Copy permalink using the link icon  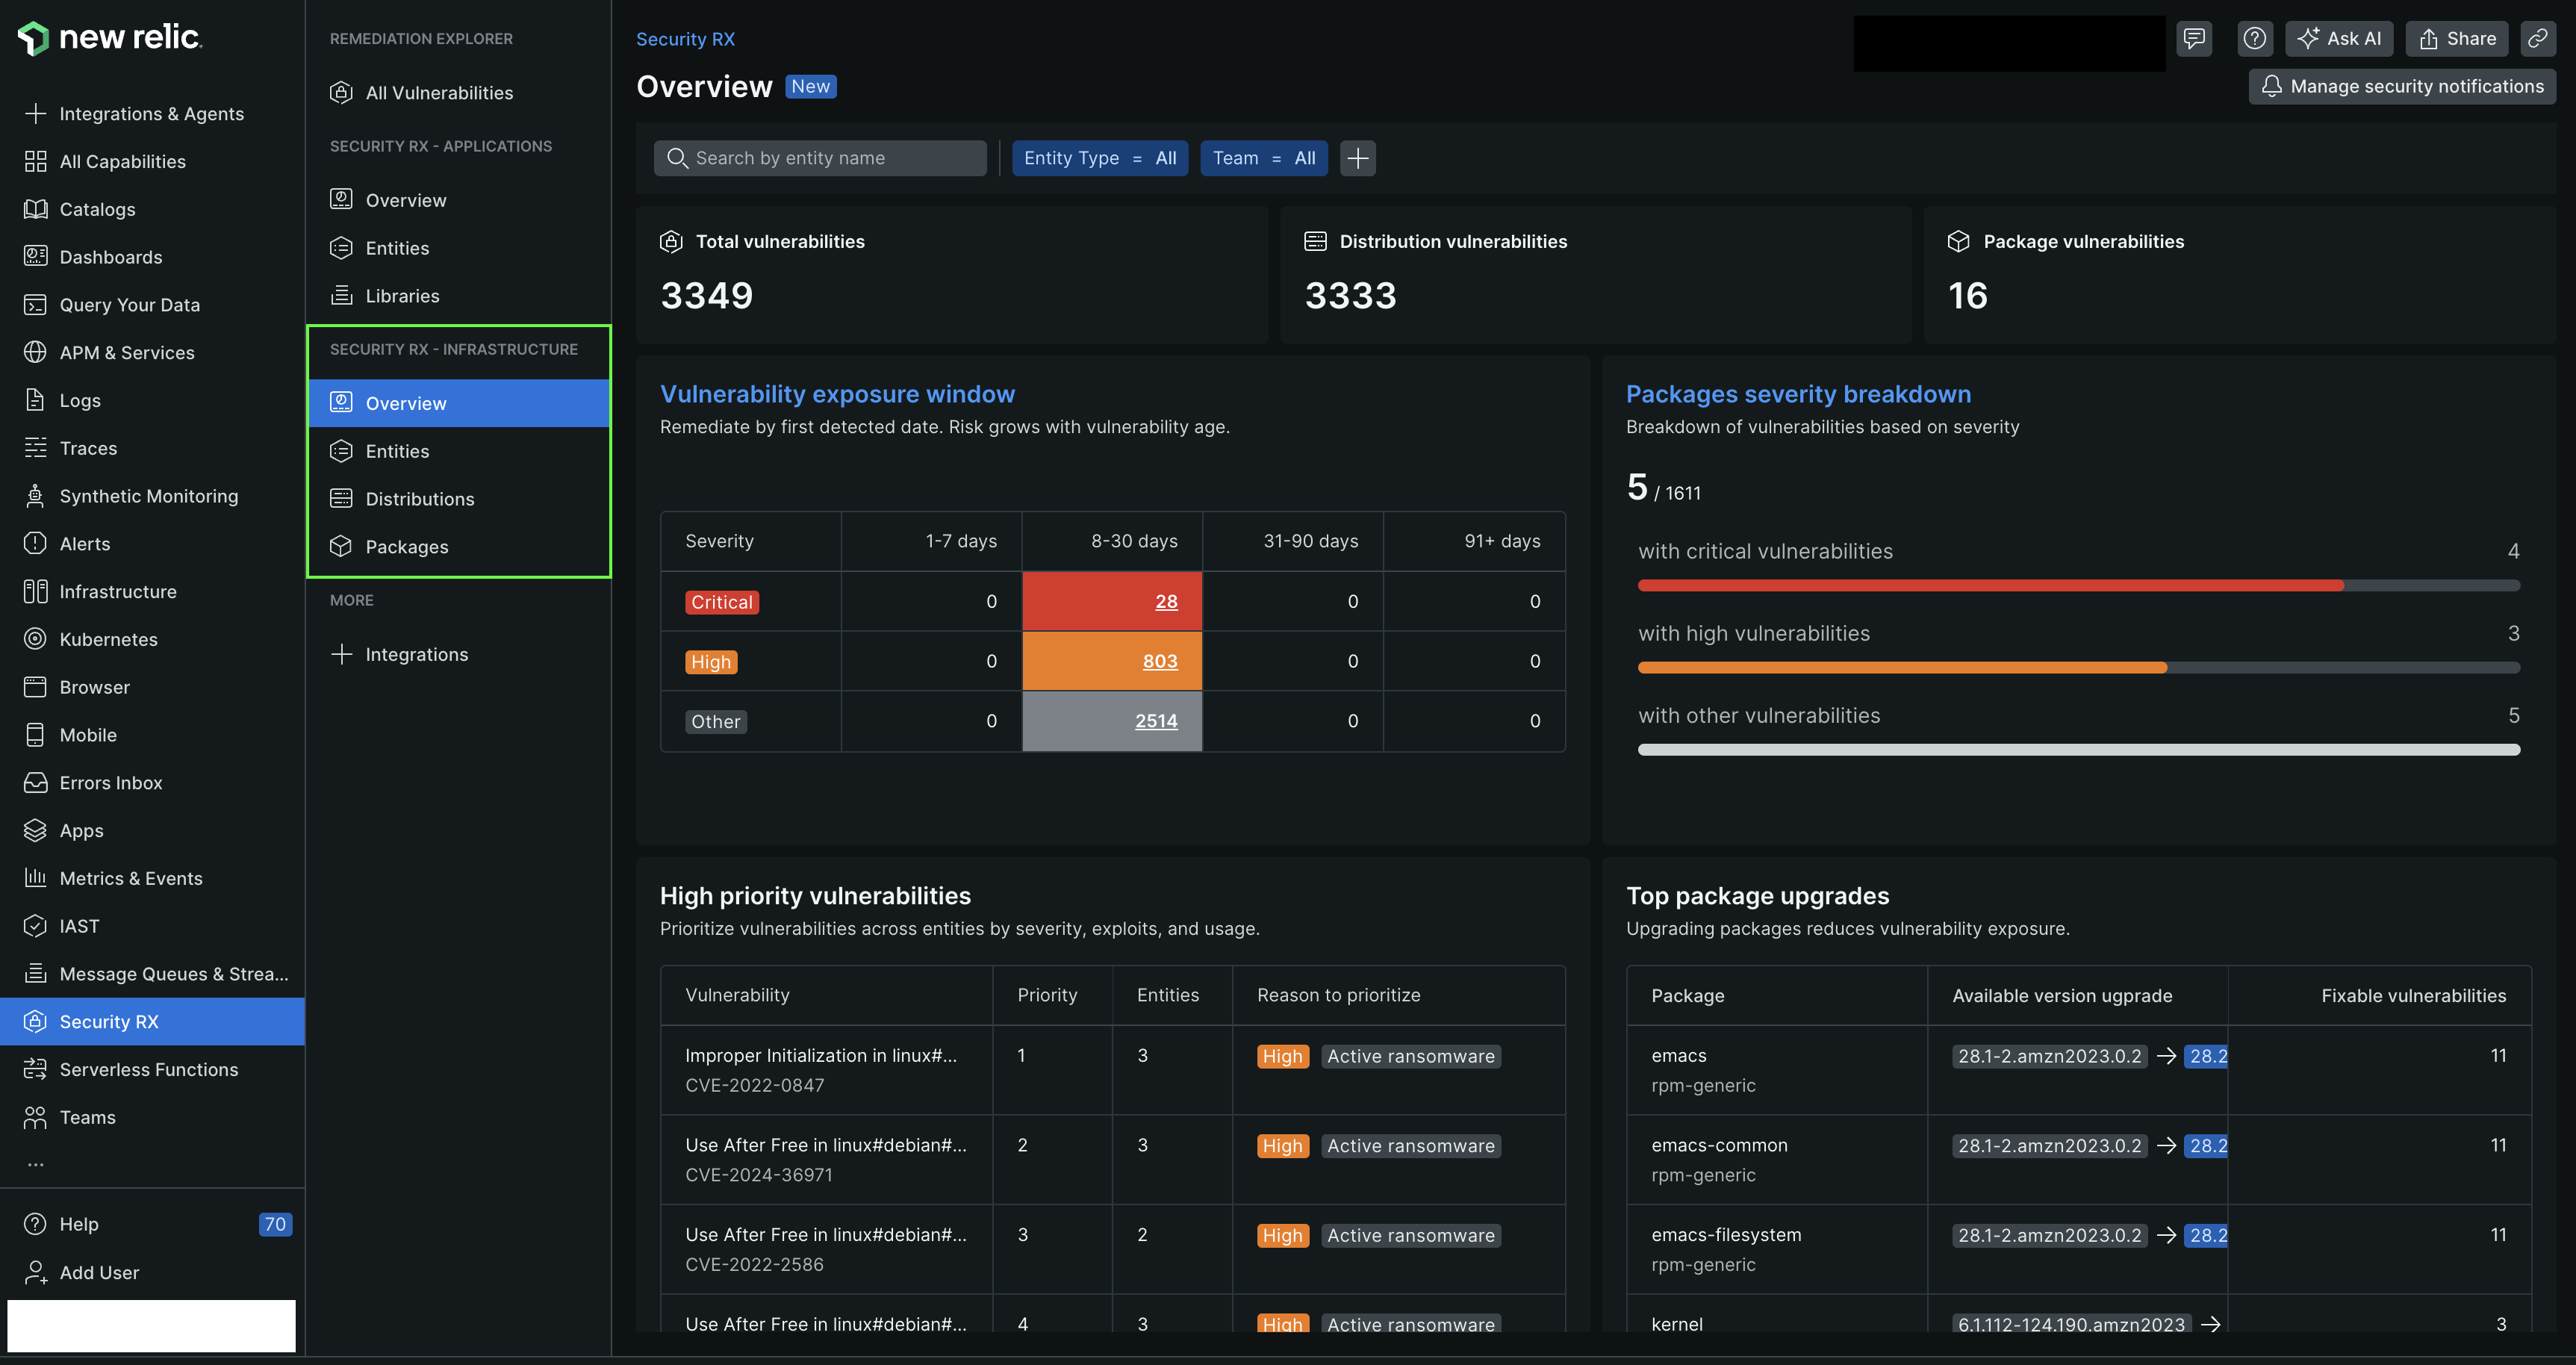tap(2537, 39)
